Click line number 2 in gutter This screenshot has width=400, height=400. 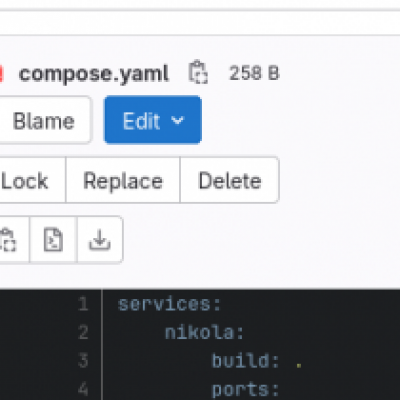(x=83, y=332)
